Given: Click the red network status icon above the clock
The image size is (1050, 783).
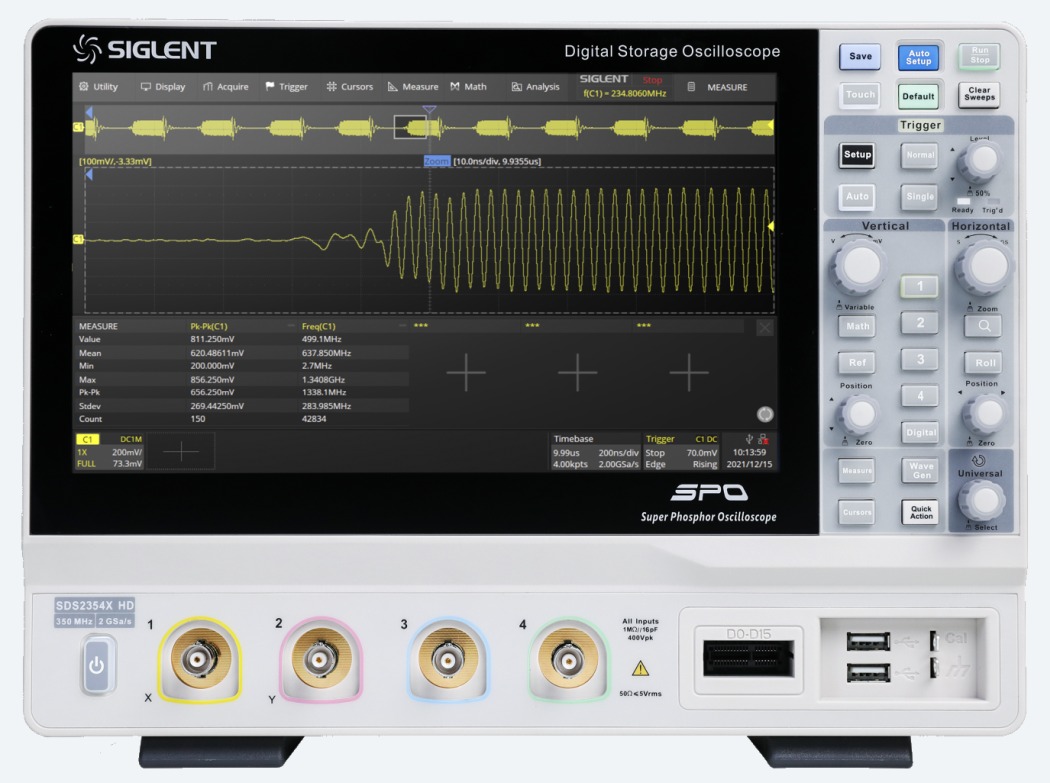Looking at the screenshot, I should coord(763,439).
